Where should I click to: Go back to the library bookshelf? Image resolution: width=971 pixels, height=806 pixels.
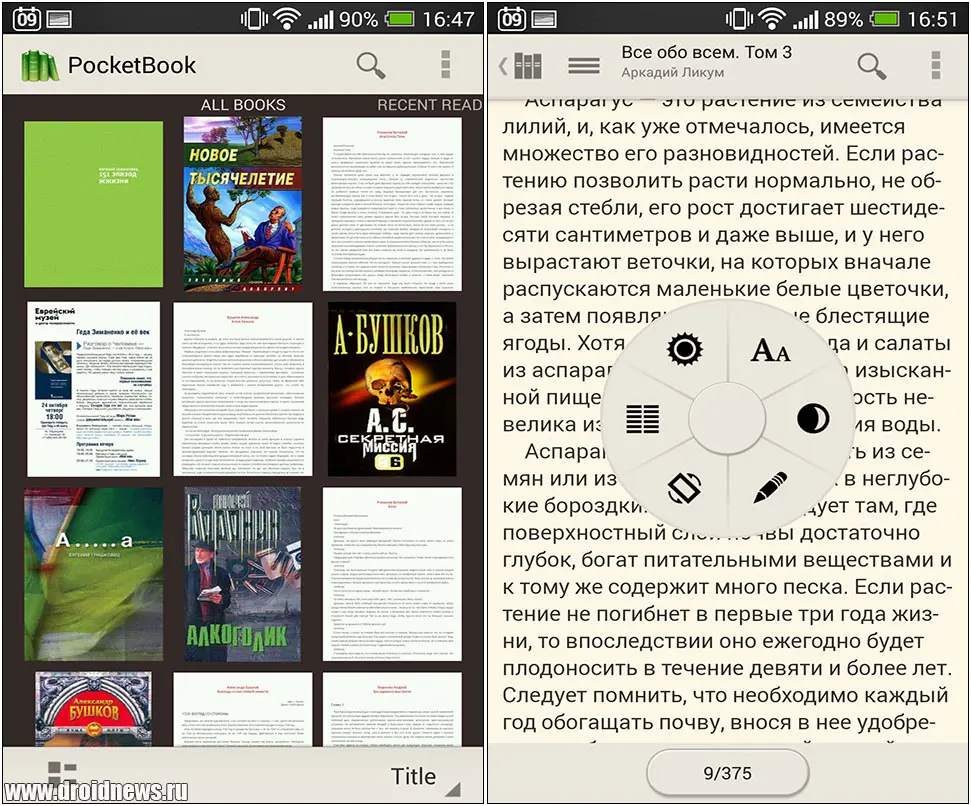pos(521,65)
